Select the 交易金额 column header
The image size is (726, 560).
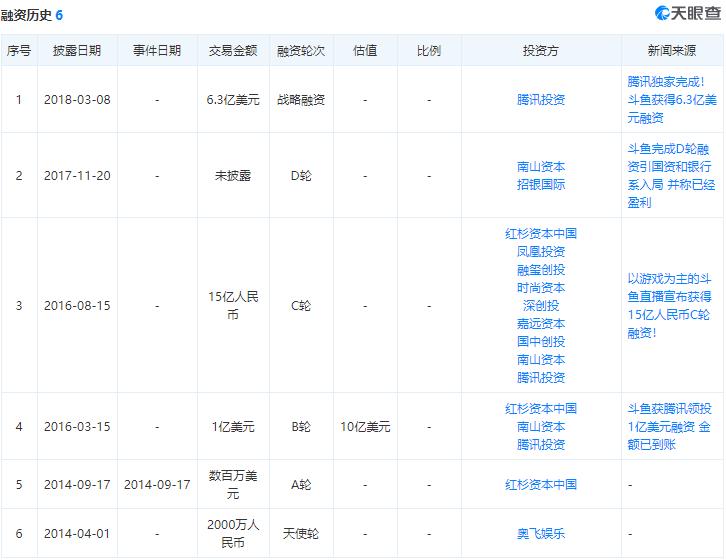click(x=233, y=50)
